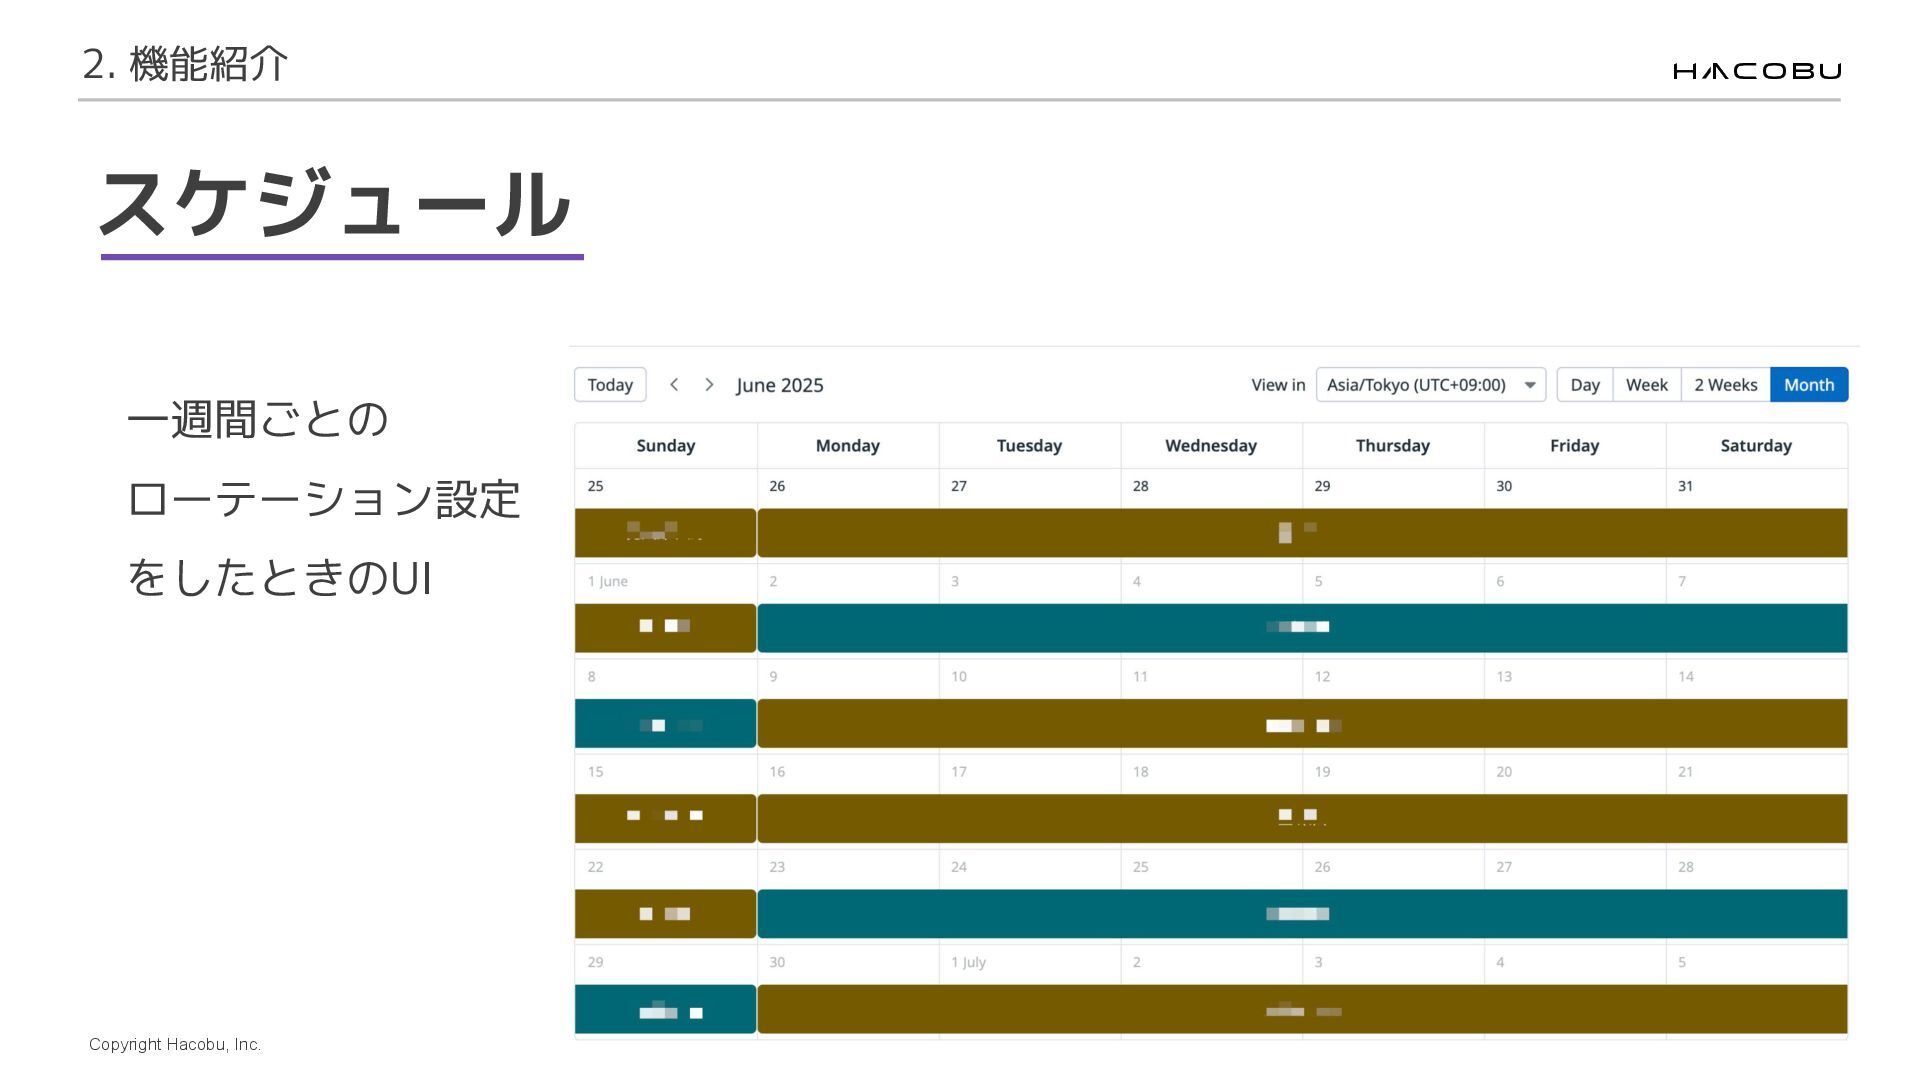The width and height of the screenshot is (1920, 1080).
Task: Click the olive Sunday shift on May 25
Action: 665,533
